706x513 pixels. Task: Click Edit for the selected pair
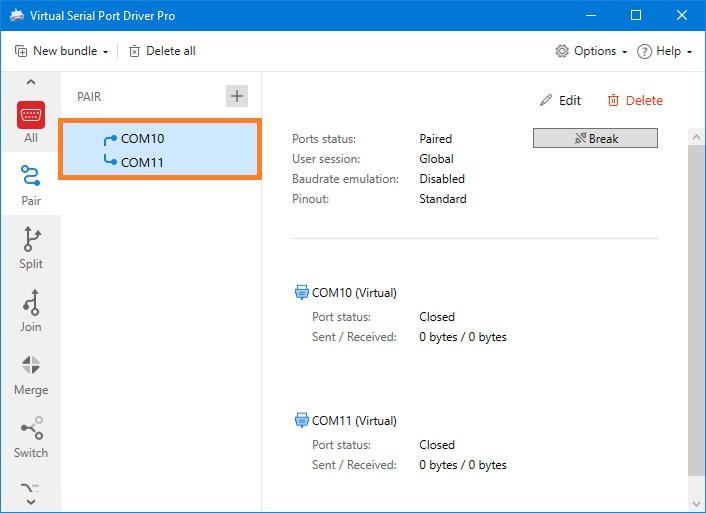561,100
